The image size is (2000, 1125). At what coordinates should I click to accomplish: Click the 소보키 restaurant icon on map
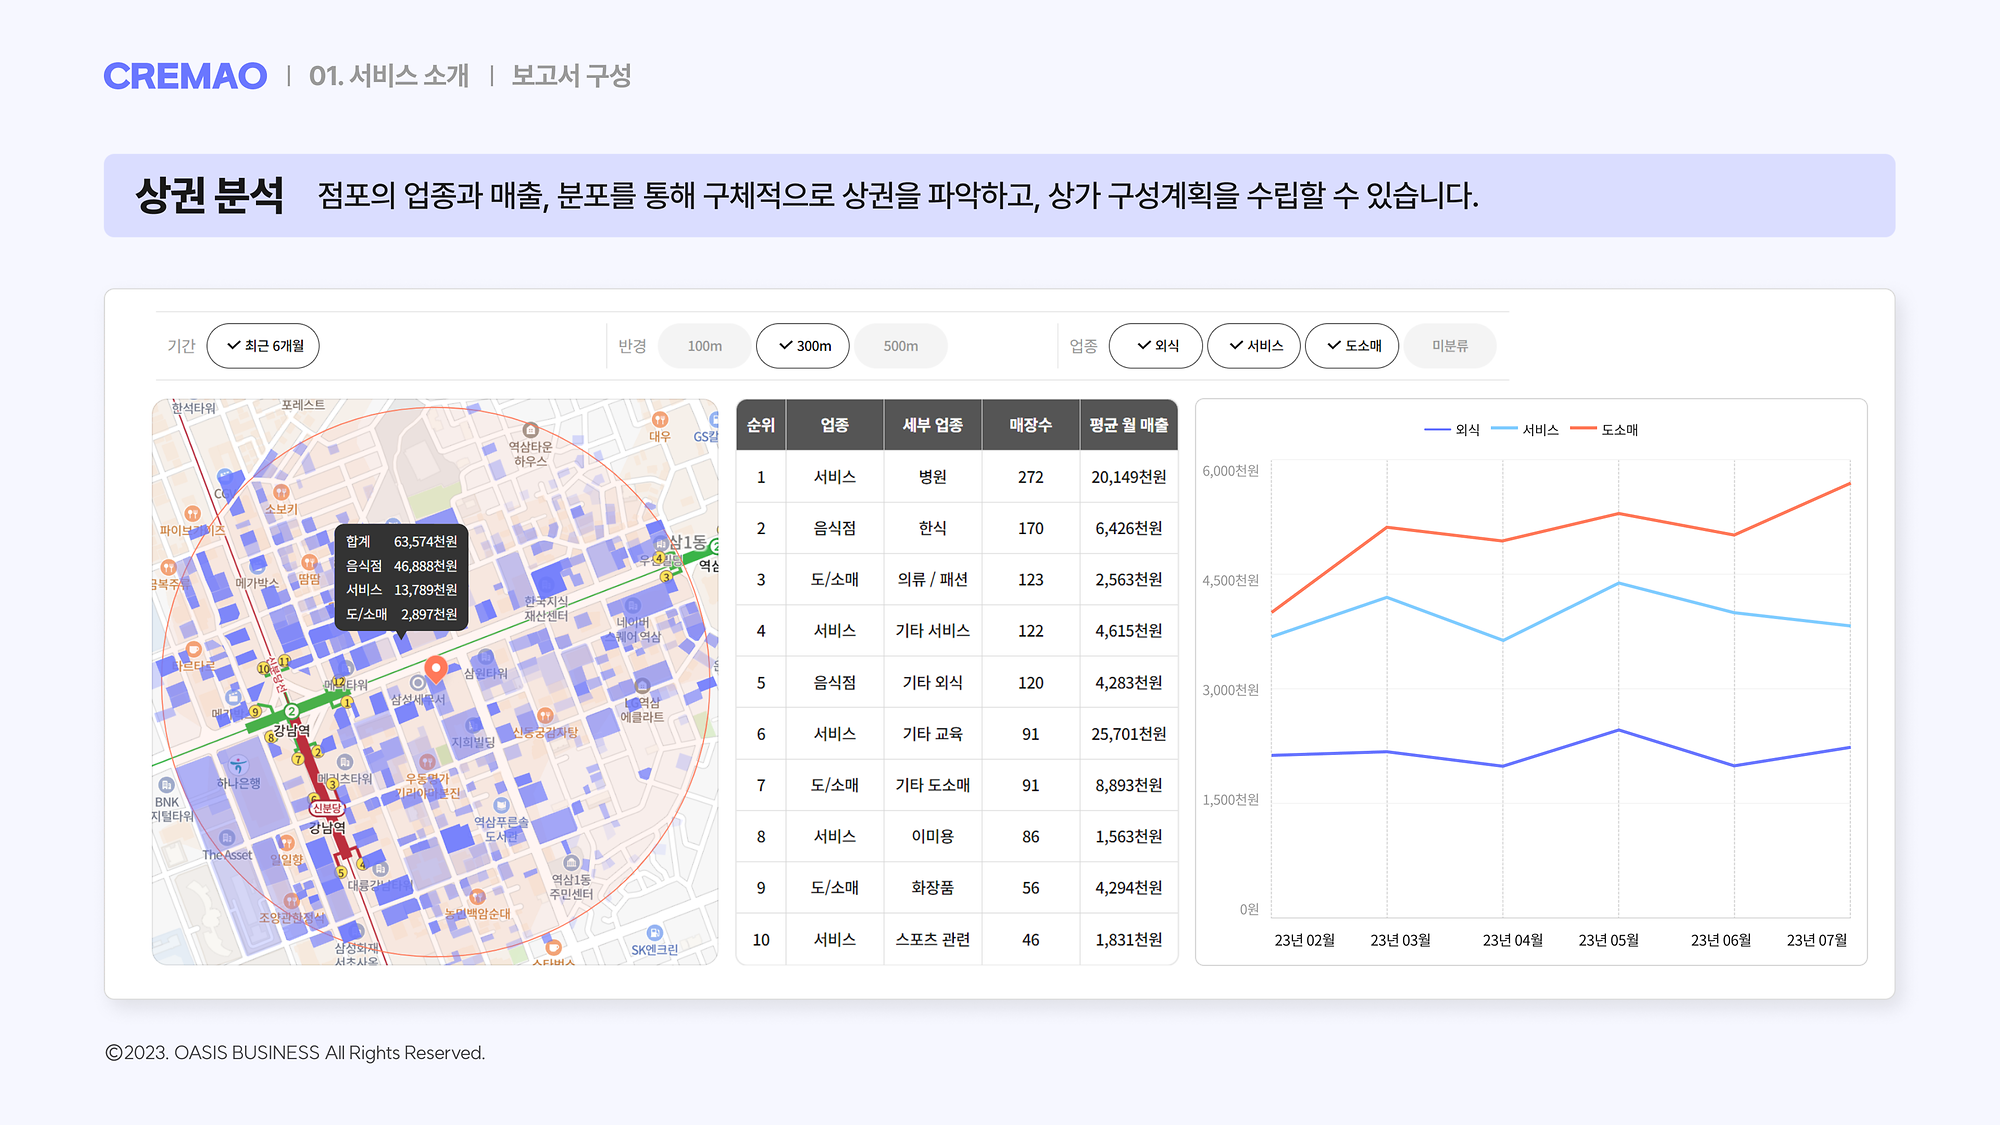pos(281,492)
